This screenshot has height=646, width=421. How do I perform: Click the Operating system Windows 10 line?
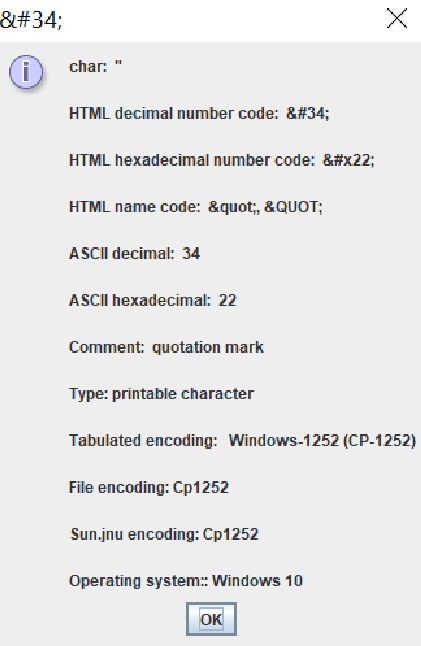(x=186, y=581)
